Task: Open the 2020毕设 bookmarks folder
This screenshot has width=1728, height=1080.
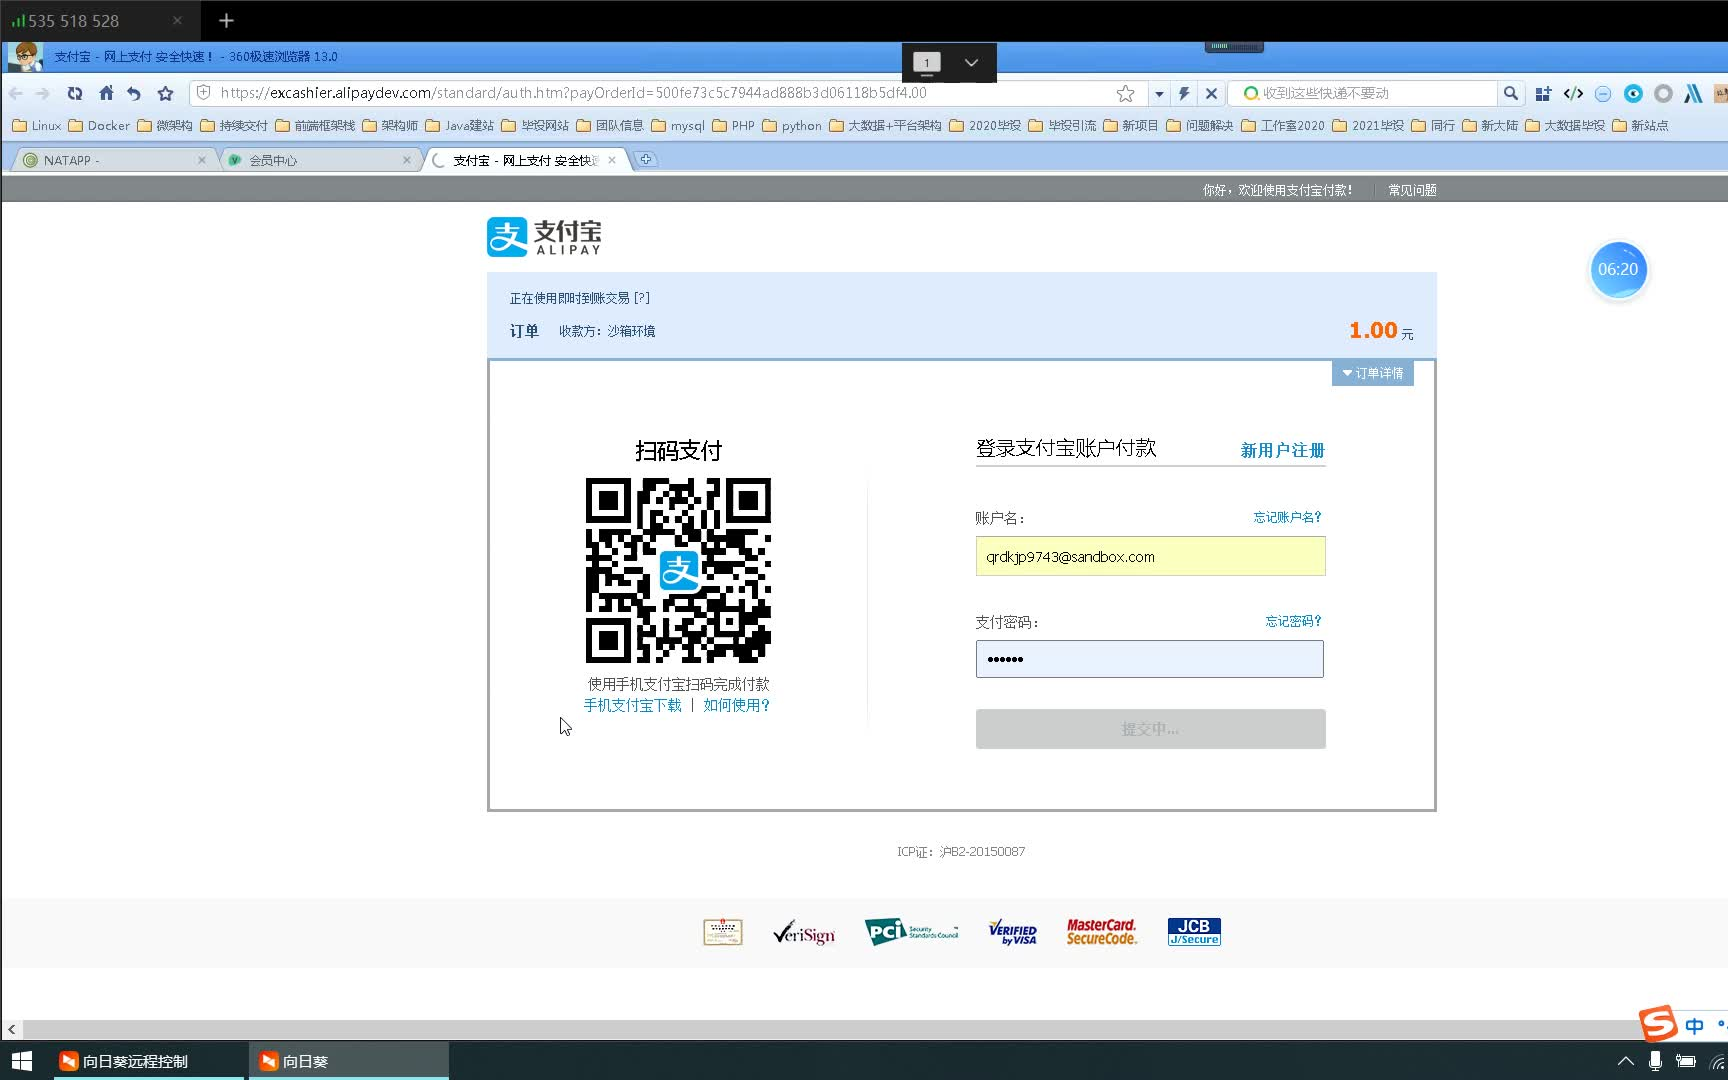Action: pyautogui.click(x=985, y=126)
